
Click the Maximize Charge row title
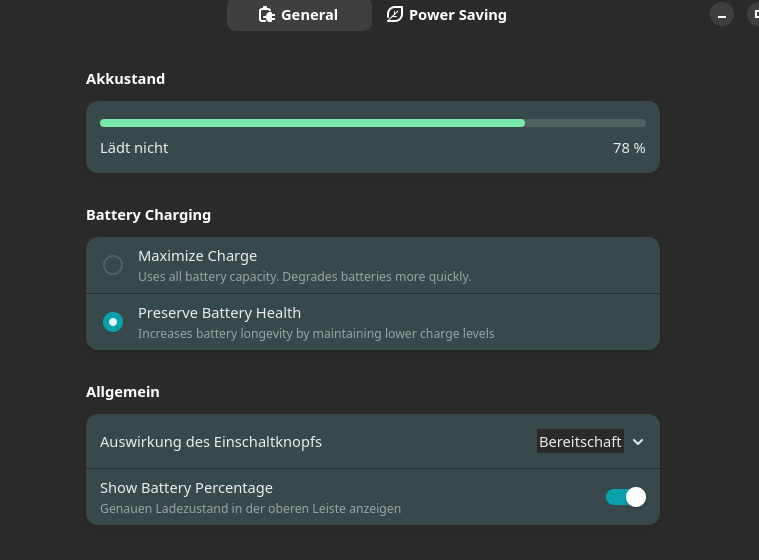pyautogui.click(x=197, y=256)
